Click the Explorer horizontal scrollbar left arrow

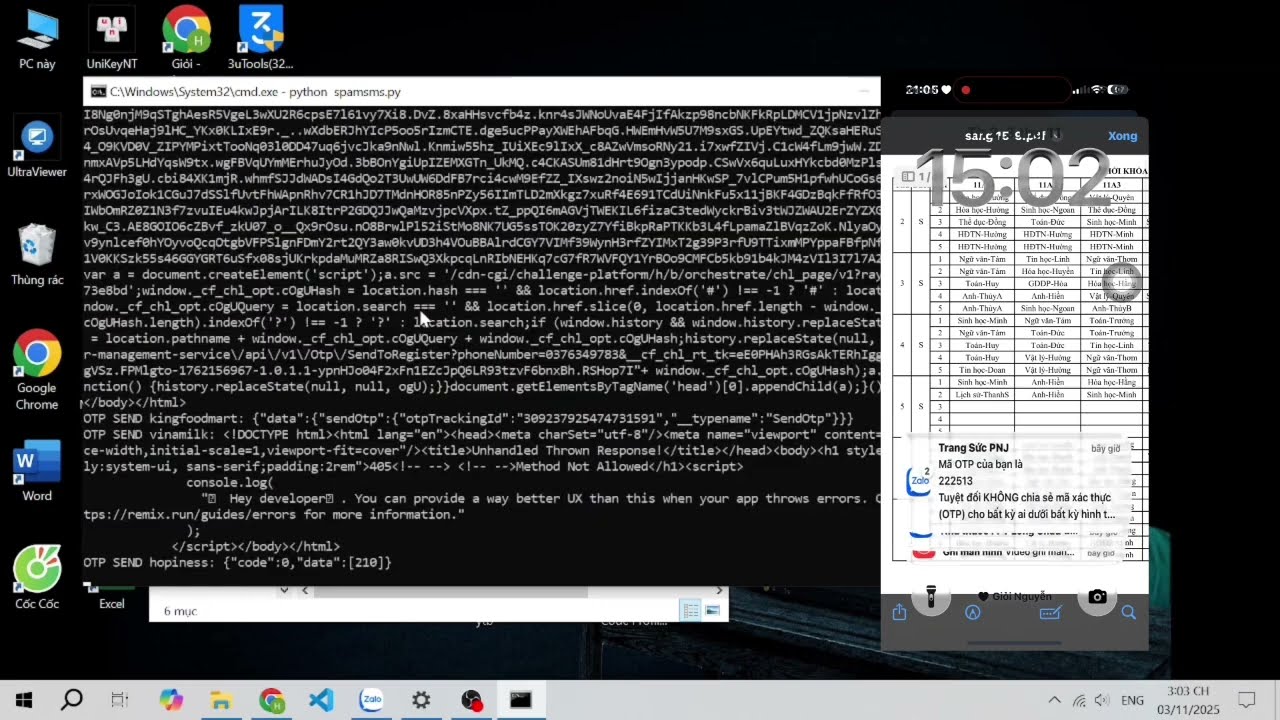pyautogui.click(x=306, y=591)
